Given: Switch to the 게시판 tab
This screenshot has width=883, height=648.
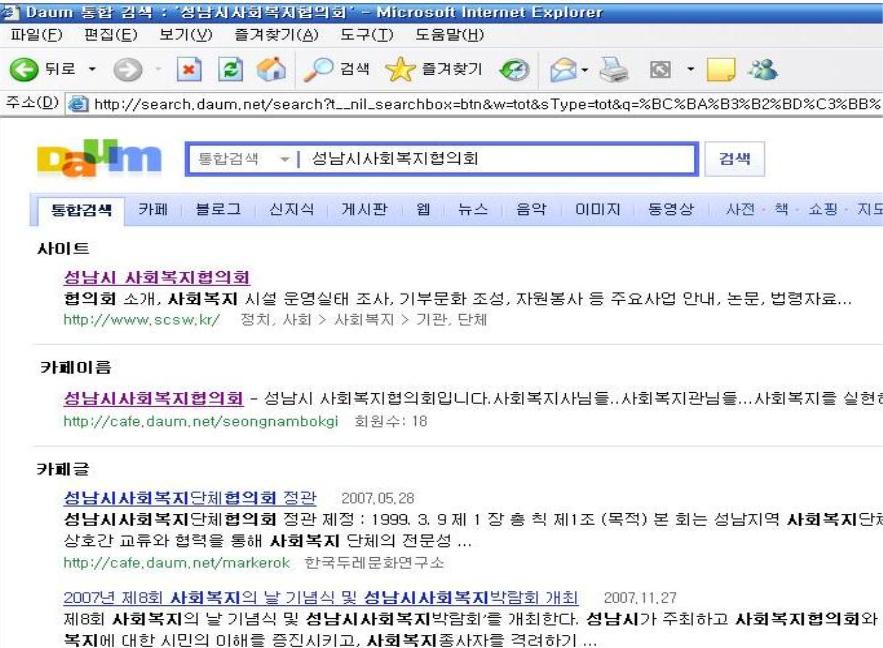Looking at the screenshot, I should (x=364, y=209).
